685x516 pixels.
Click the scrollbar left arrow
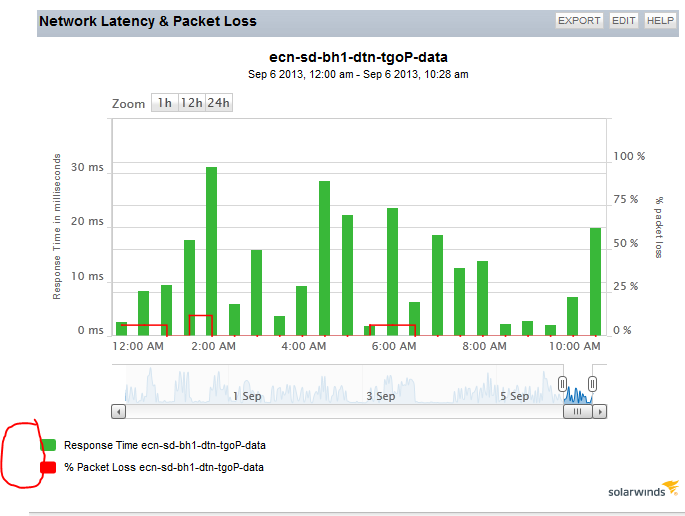pyautogui.click(x=118, y=412)
